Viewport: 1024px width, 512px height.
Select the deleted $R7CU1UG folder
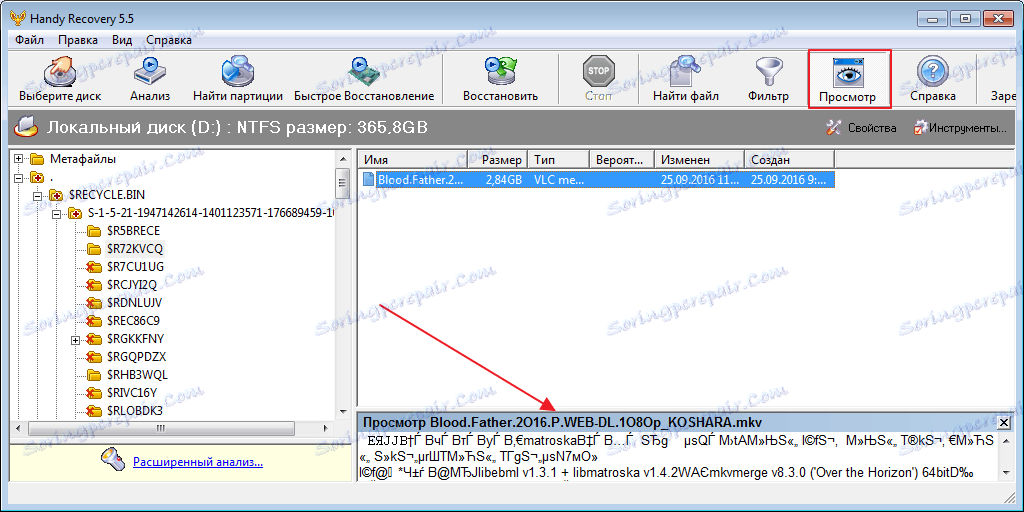[x=135, y=267]
